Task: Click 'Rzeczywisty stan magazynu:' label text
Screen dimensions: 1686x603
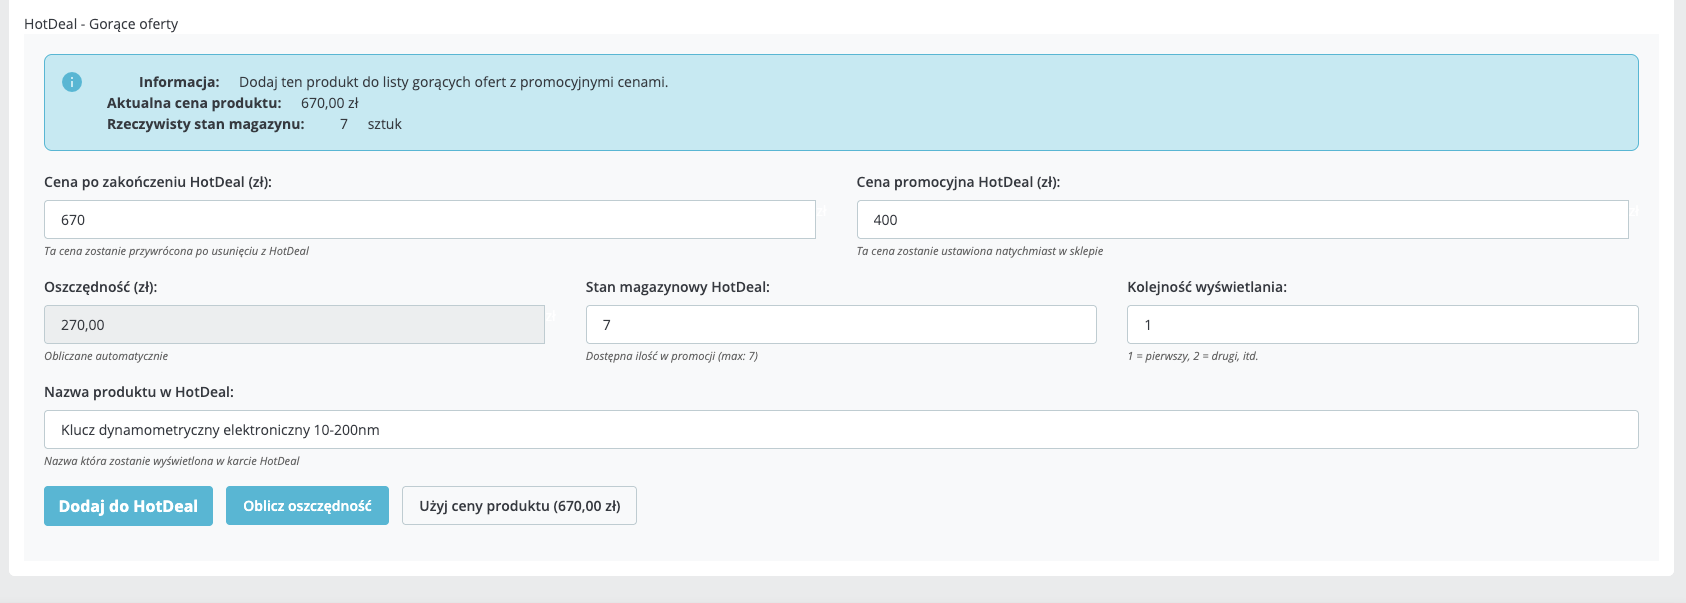Action: pyautogui.click(x=206, y=124)
